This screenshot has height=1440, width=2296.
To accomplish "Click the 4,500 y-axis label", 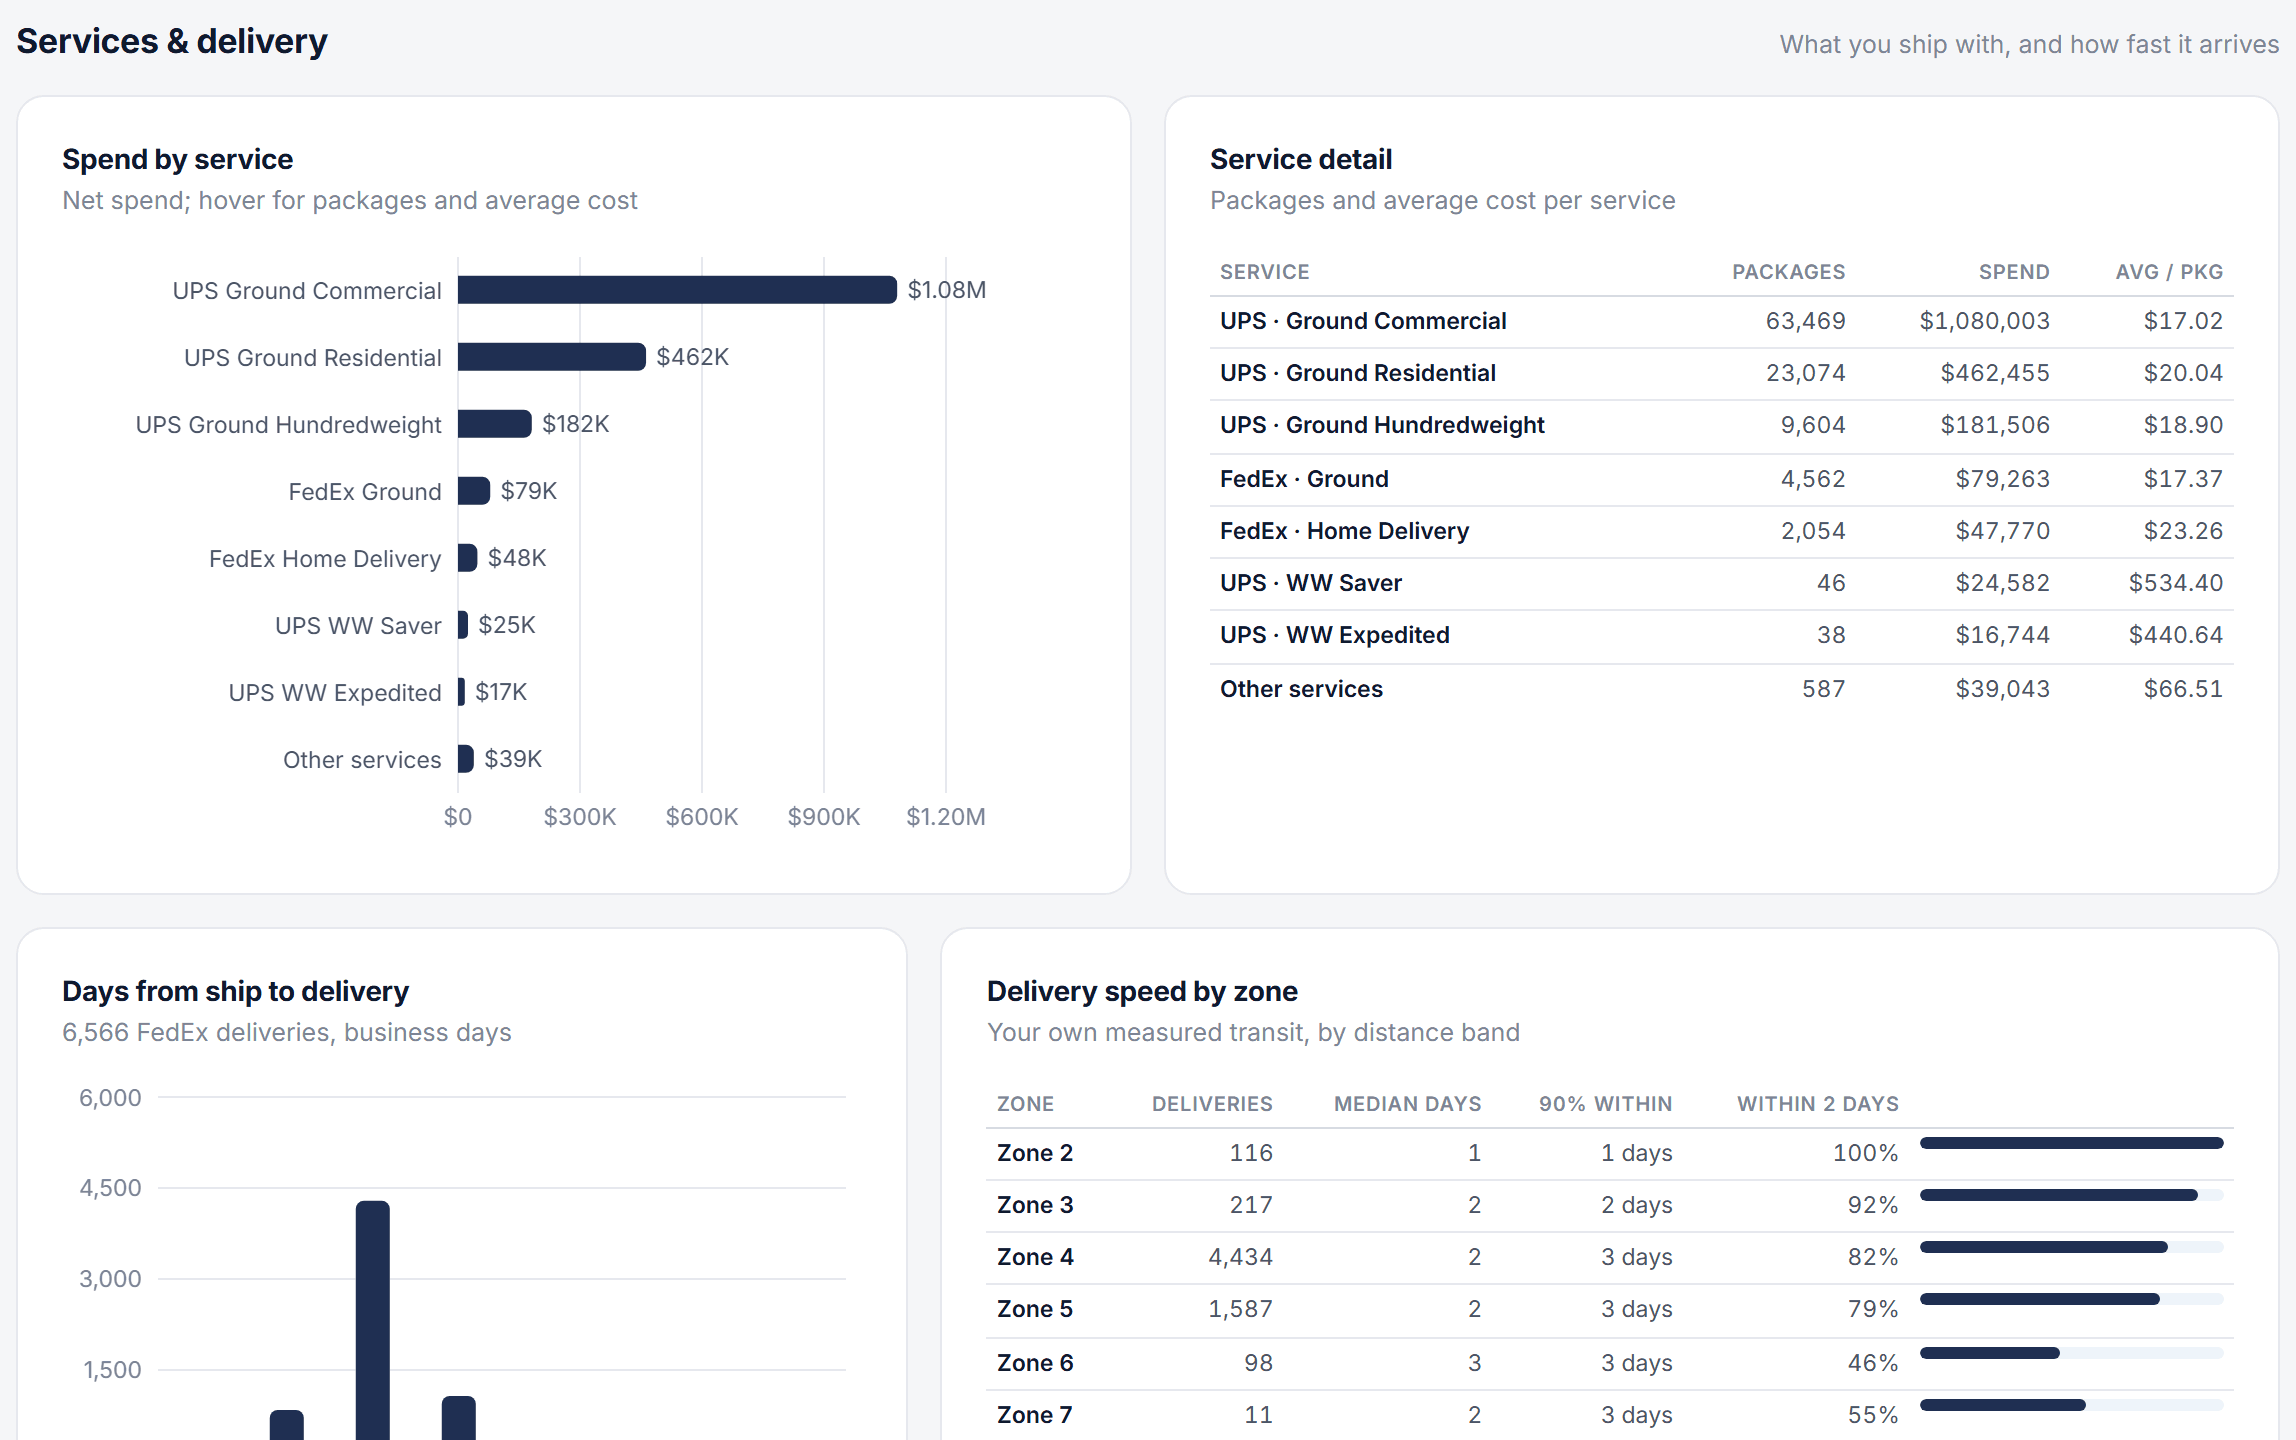I will 110,1188.
